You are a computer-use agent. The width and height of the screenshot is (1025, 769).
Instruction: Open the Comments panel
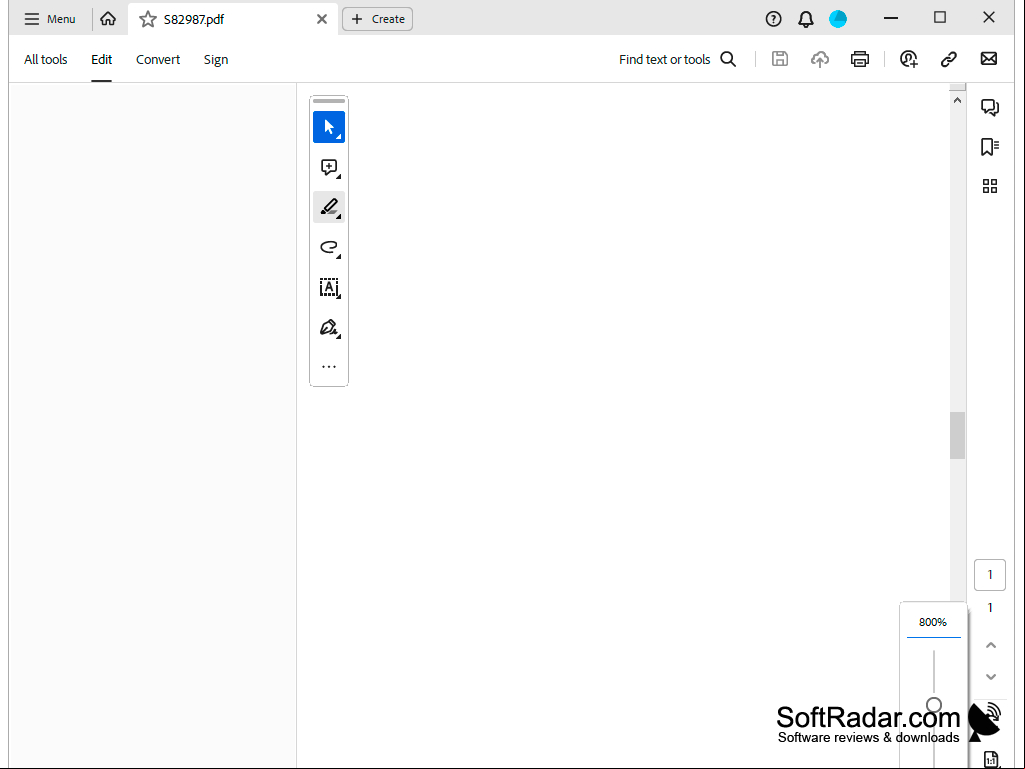pyautogui.click(x=990, y=107)
